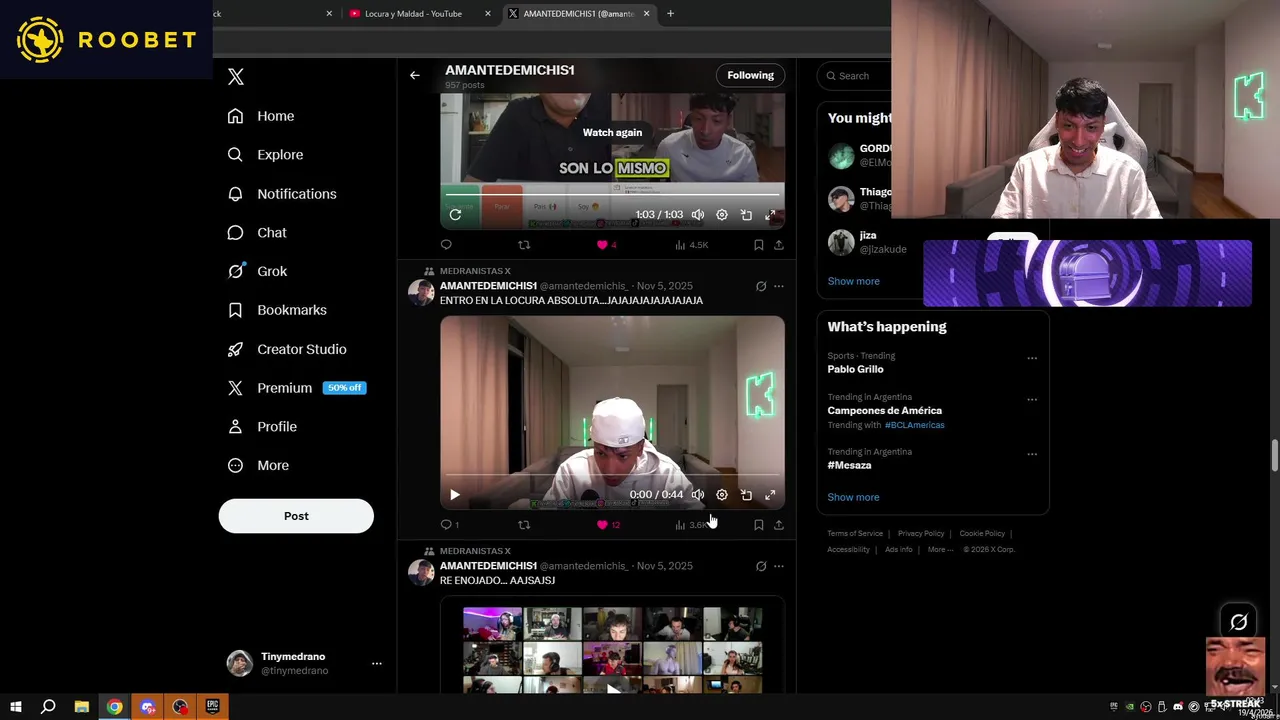Open more options on LOCURA ABSOLUTA post
Screen dimensions: 1280x720
tap(779, 286)
